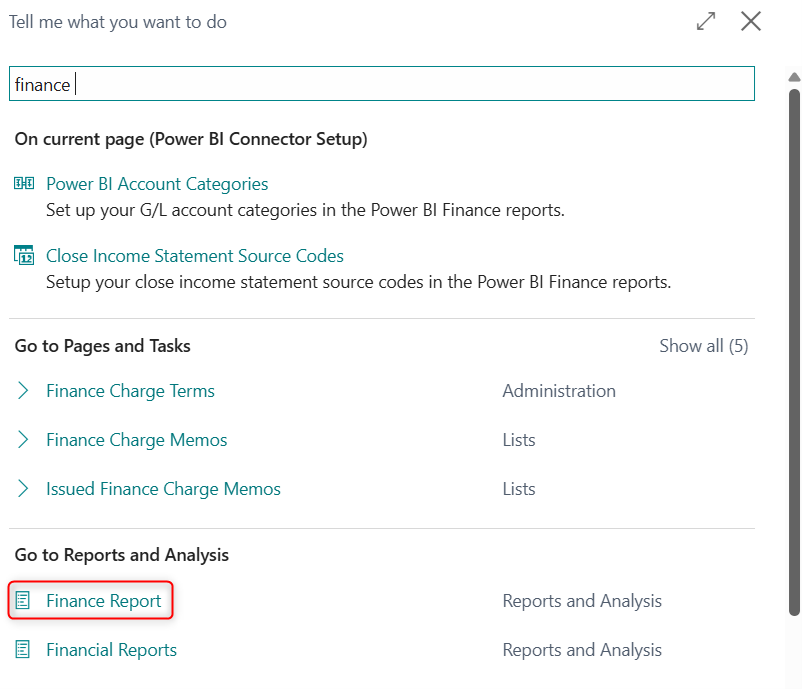802x689 pixels.
Task: Expand the search dialog to full size
Action: click(x=706, y=21)
